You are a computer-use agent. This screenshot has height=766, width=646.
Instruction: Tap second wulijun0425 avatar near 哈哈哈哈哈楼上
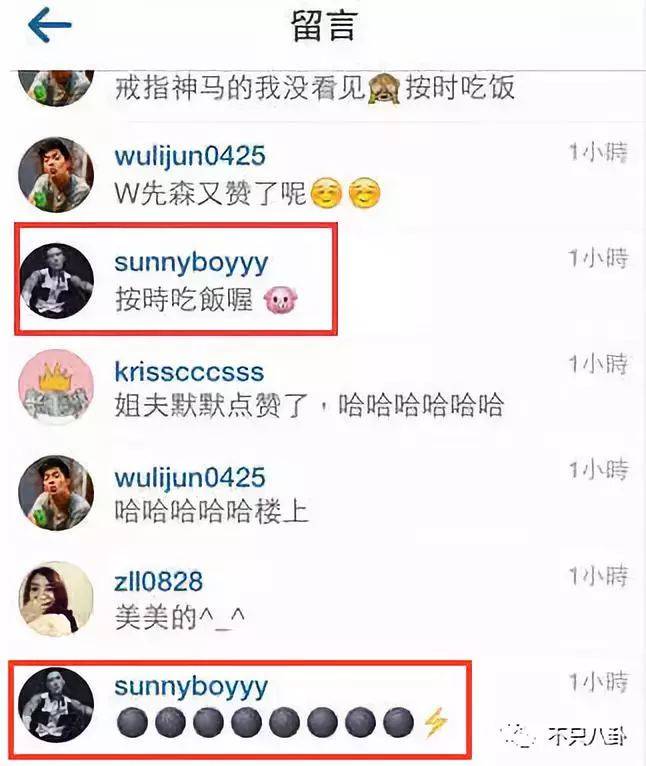pyautogui.click(x=56, y=493)
